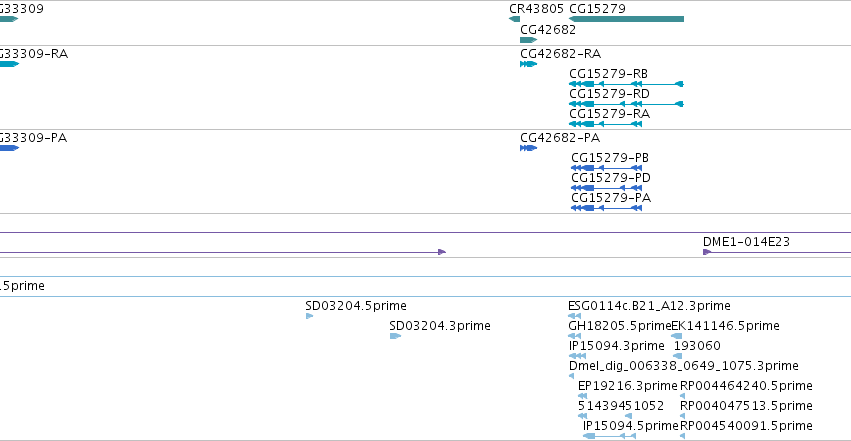Select the CG42682-RA transcript glyph
Viewport: 851px width, 441px height.
tap(529, 64)
